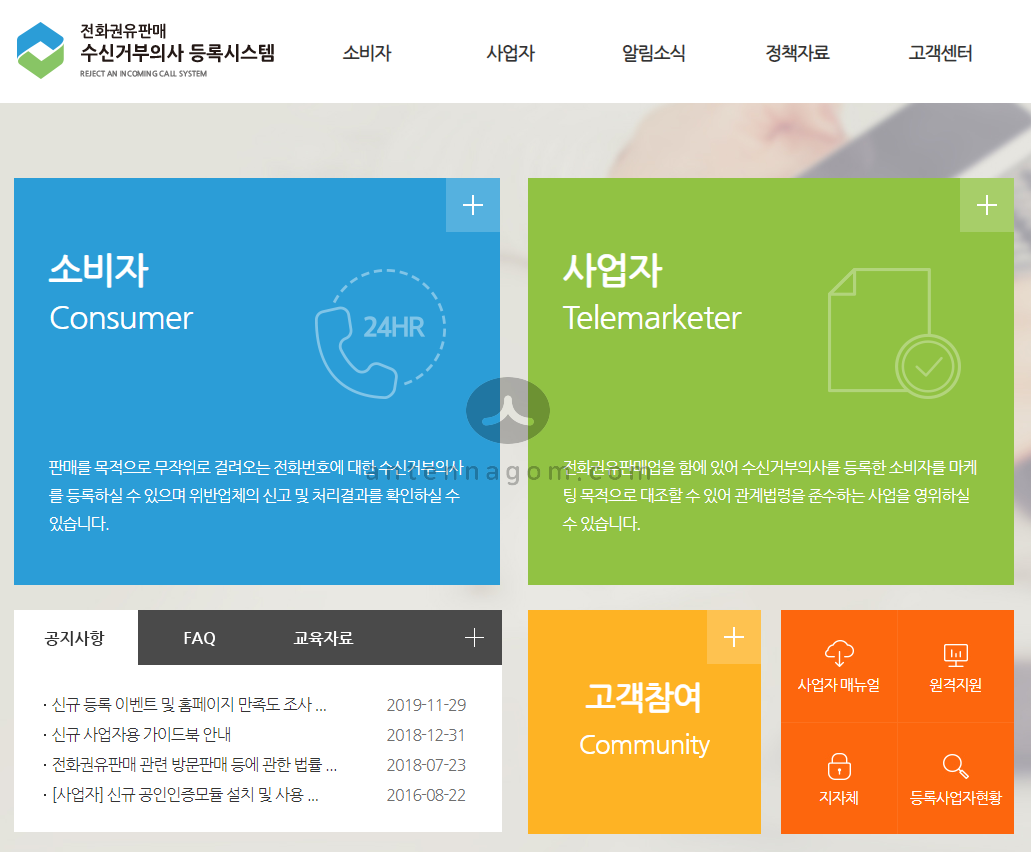Image resolution: width=1031 pixels, height=852 pixels.
Task: Click the date 2016-08-22
Action: click(426, 795)
